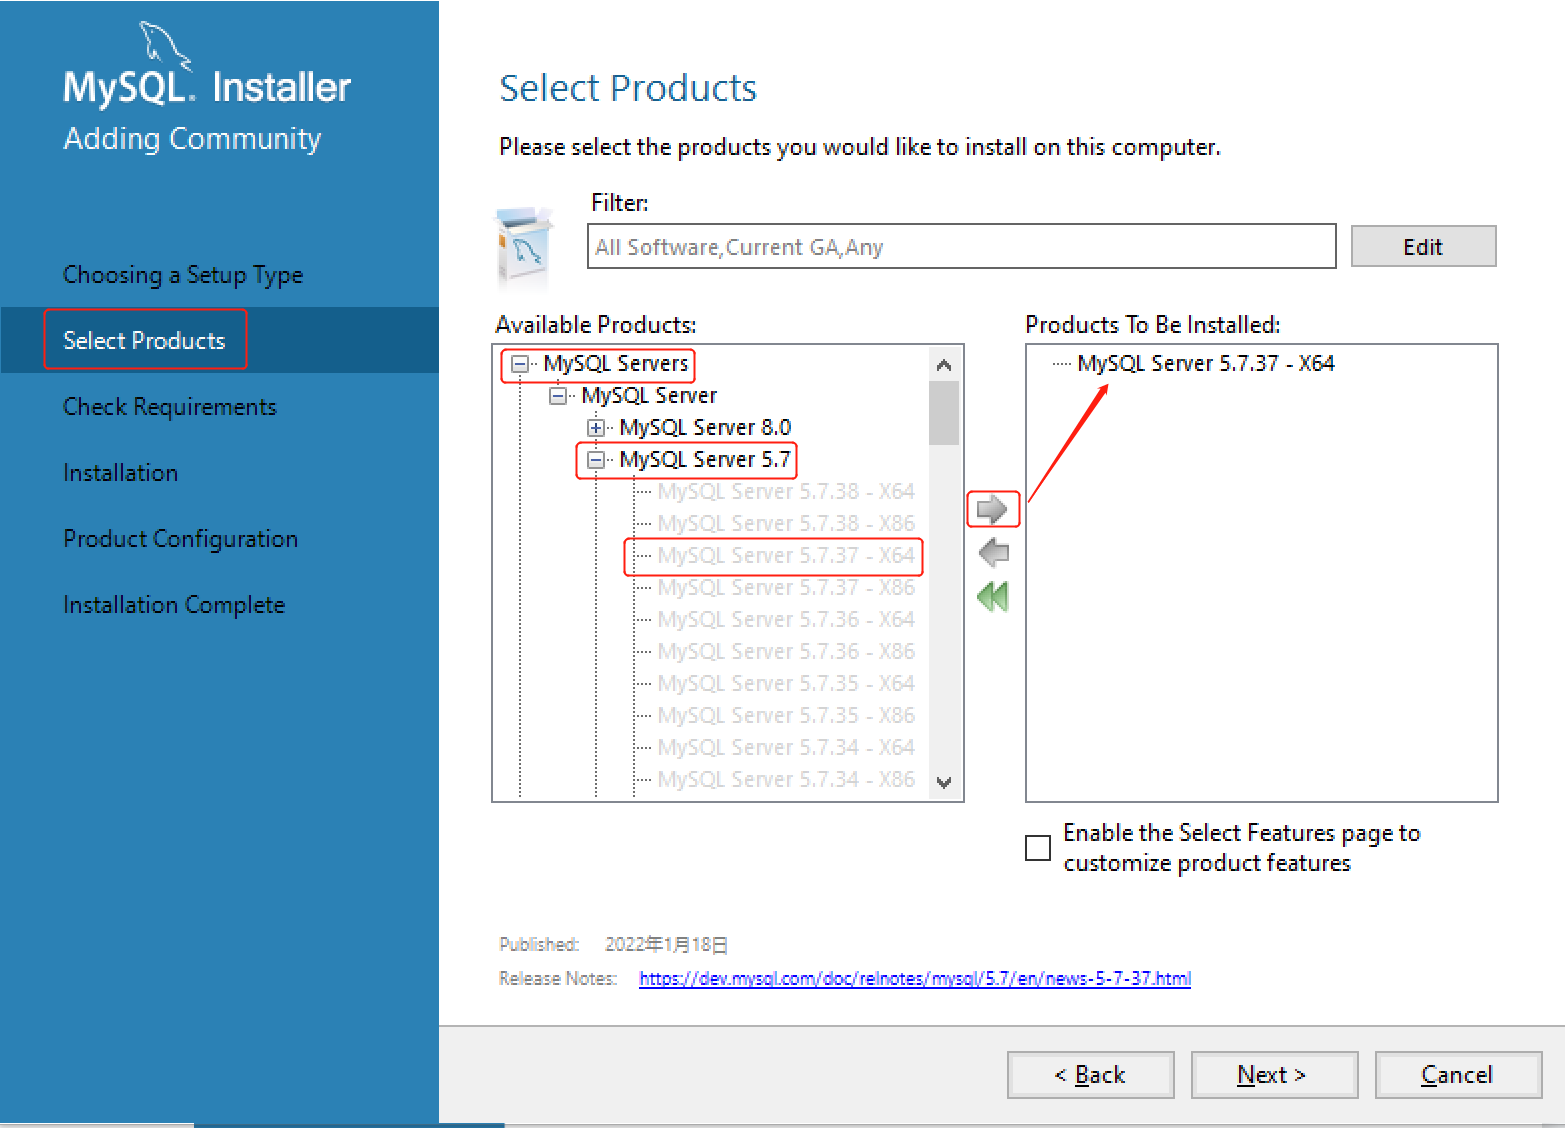
Task: Collapse the MySQL Servers tree node
Action: click(518, 364)
